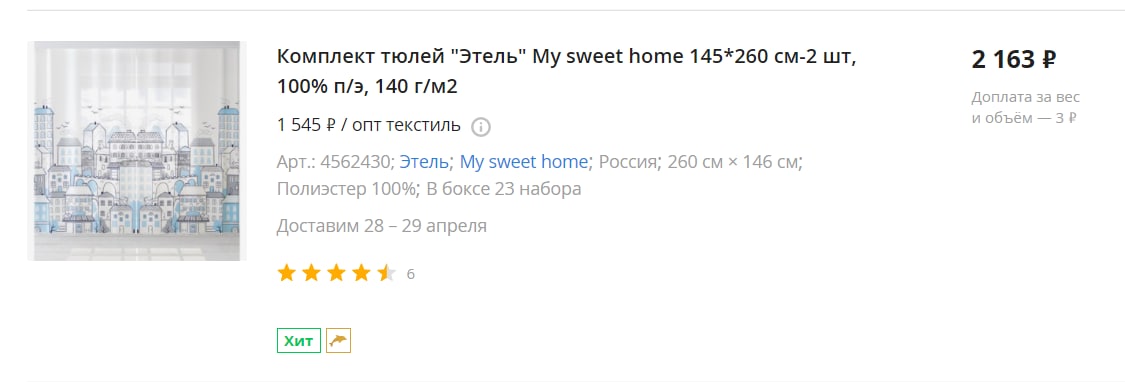
Task: Click the green Хит badge
Action: pos(298,341)
